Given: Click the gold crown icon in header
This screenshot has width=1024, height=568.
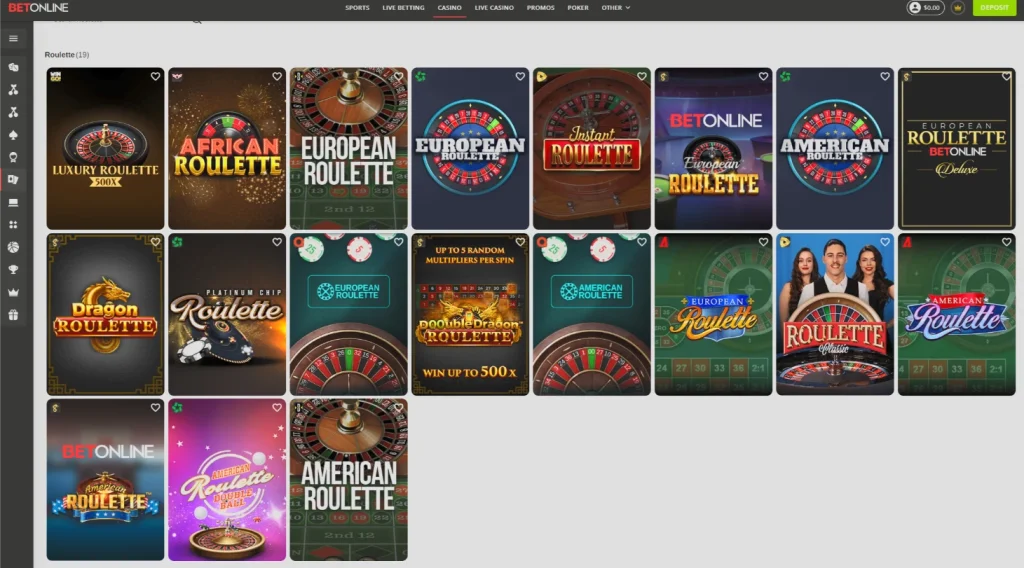Looking at the screenshot, I should 957,8.
